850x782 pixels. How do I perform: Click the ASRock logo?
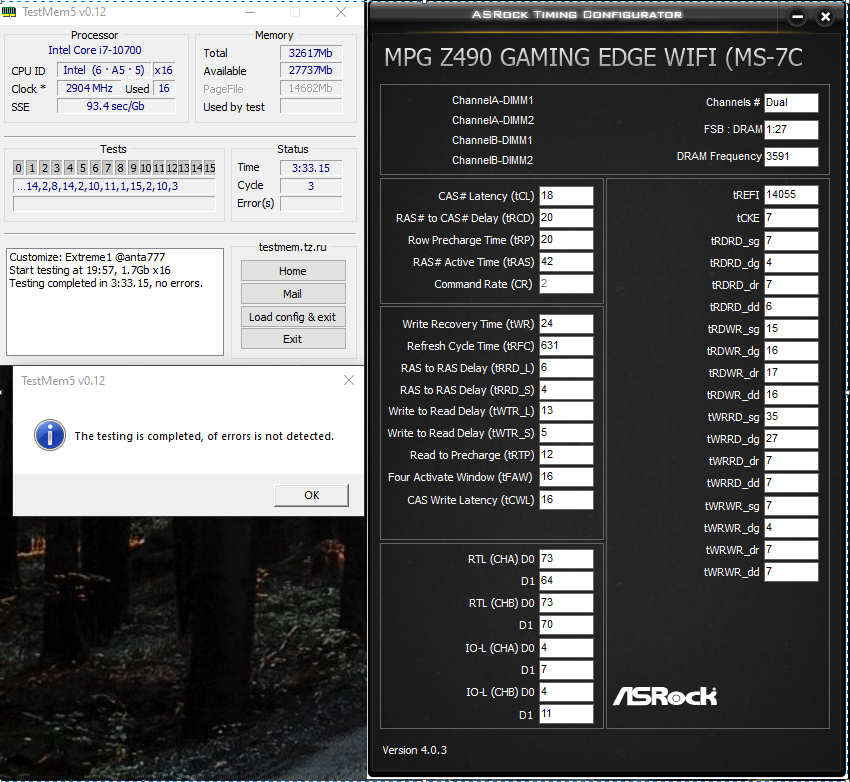click(665, 696)
